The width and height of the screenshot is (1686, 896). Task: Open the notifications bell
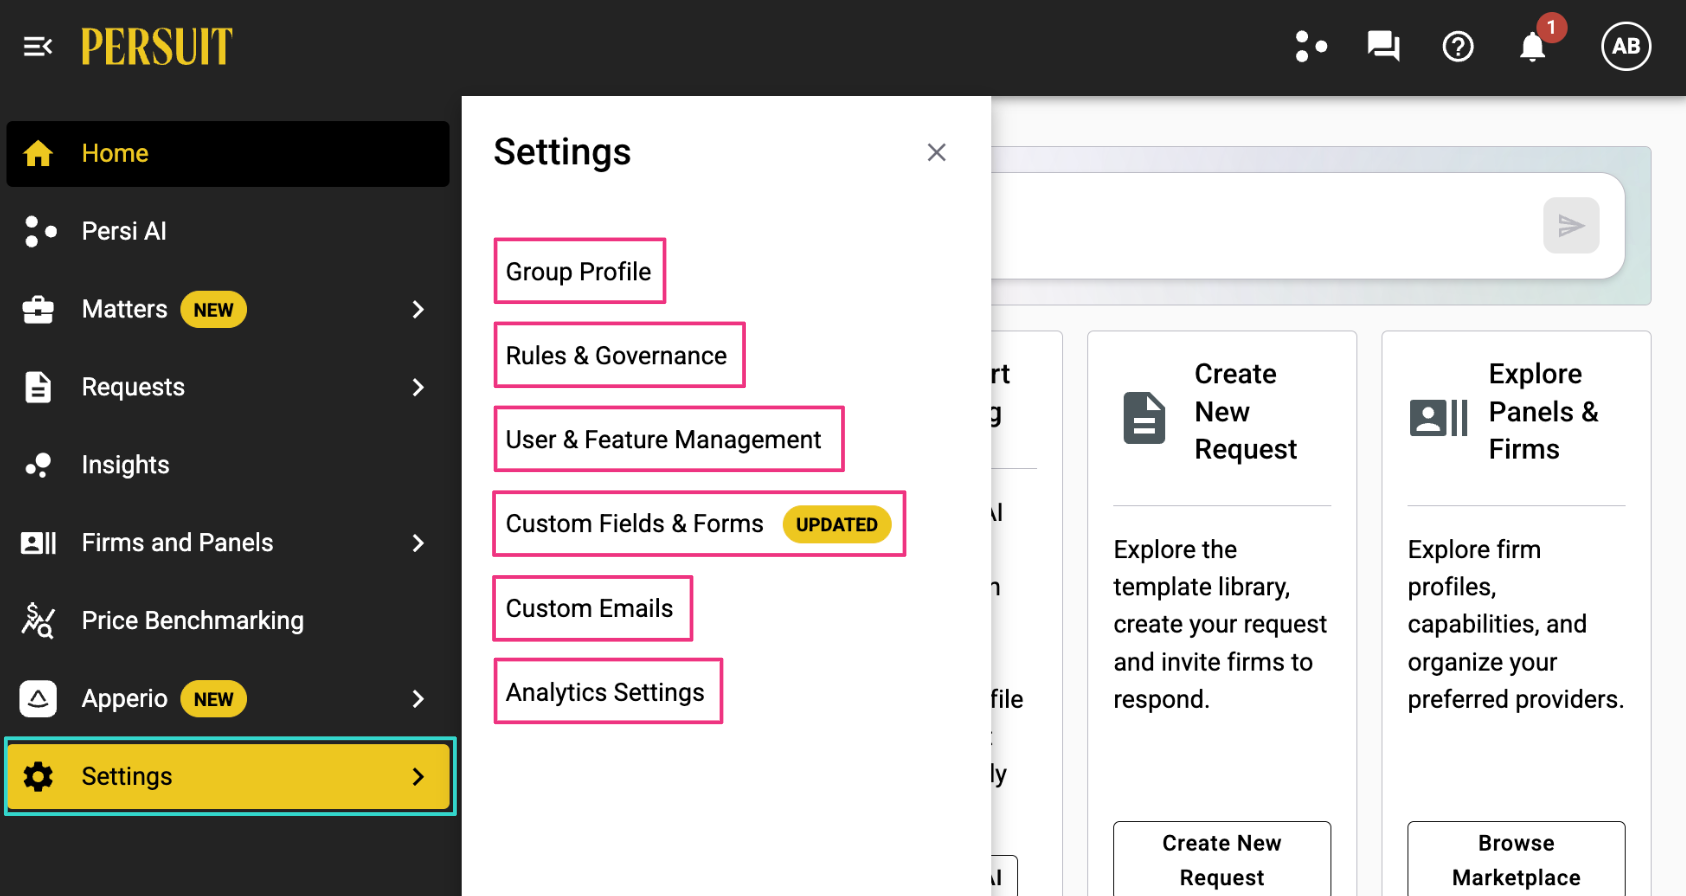(x=1532, y=46)
